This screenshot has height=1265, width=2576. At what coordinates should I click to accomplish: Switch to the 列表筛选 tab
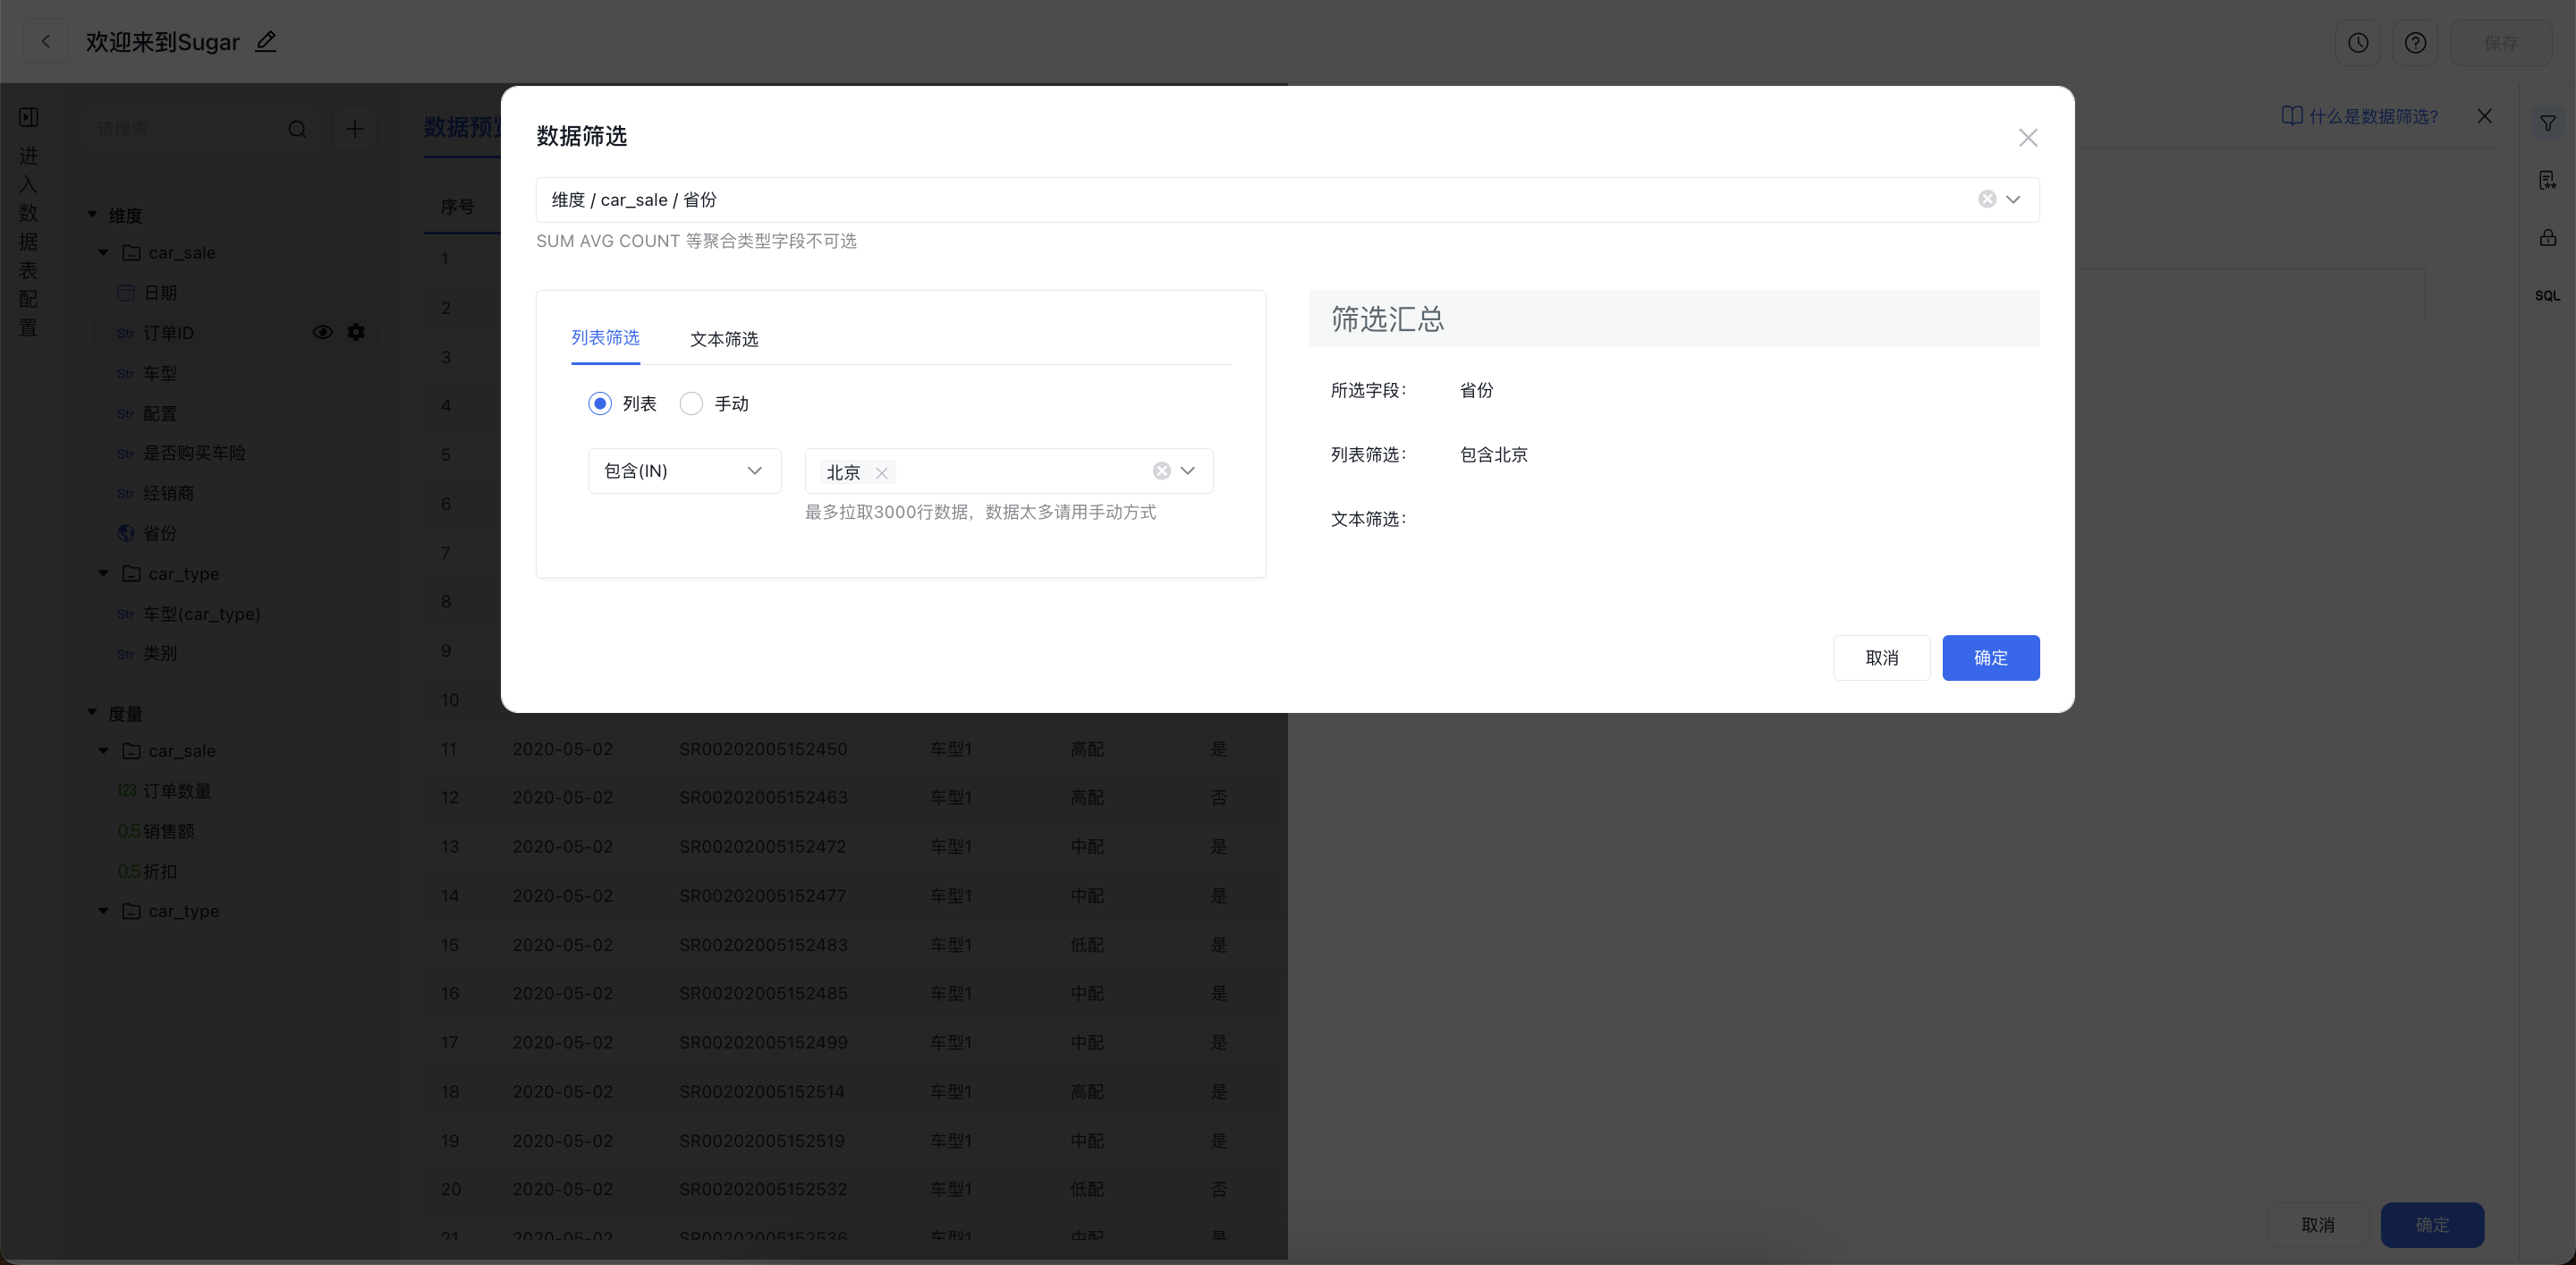click(605, 338)
